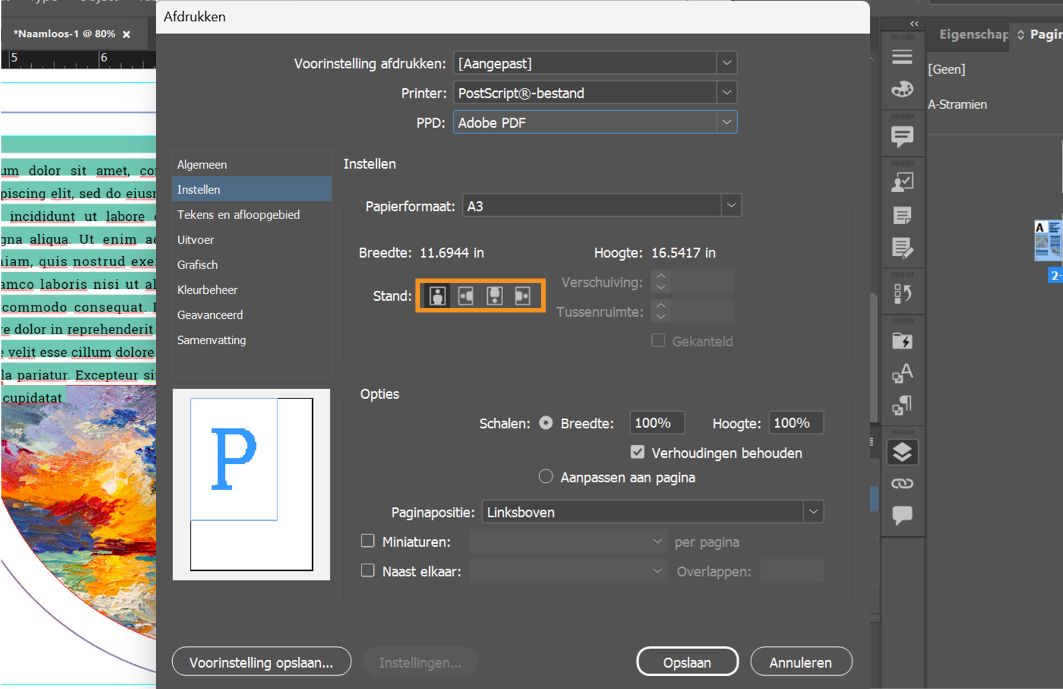Screen dimensions: 1063x689
Task: Choose reverse landscape orientation icon
Action: click(x=522, y=296)
